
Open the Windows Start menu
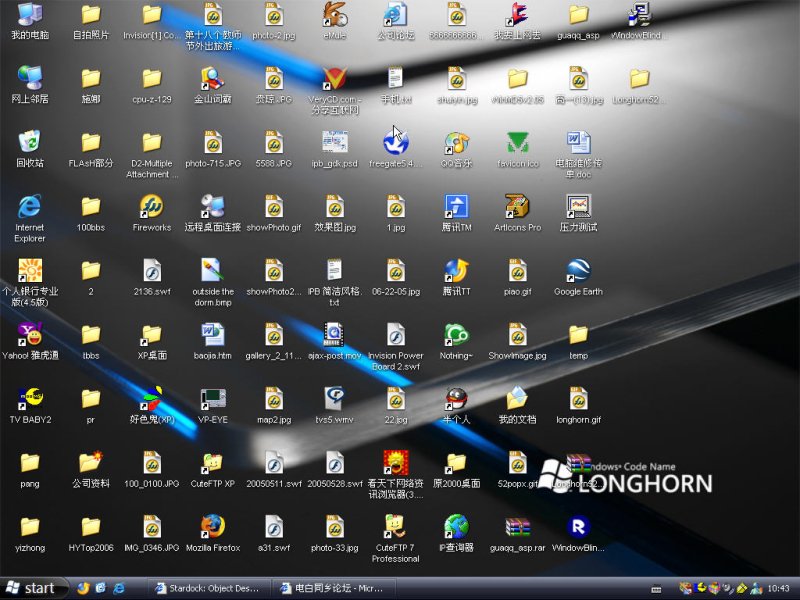point(30,588)
